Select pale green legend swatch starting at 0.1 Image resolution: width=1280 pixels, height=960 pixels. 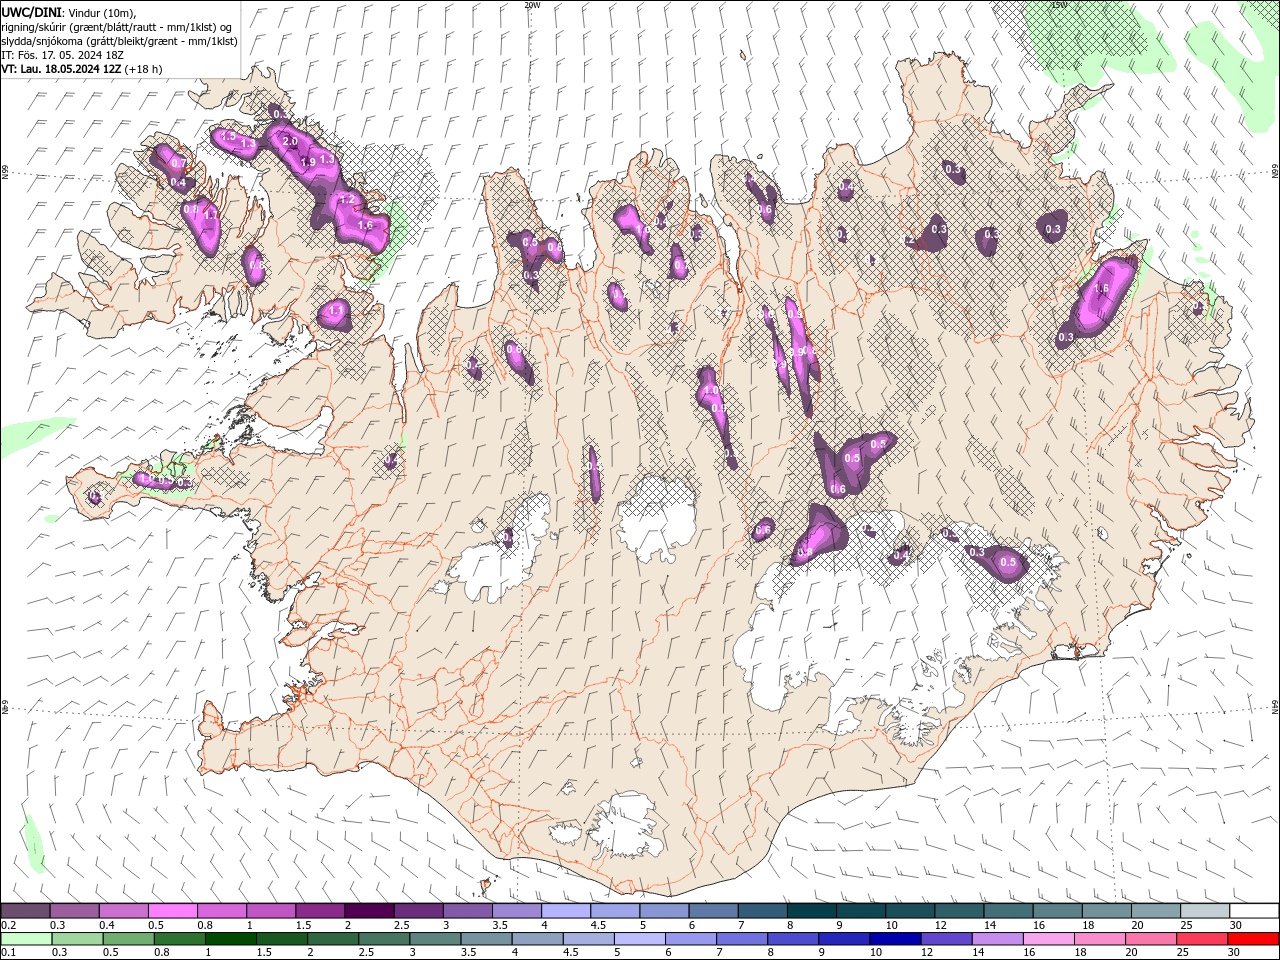26,939
